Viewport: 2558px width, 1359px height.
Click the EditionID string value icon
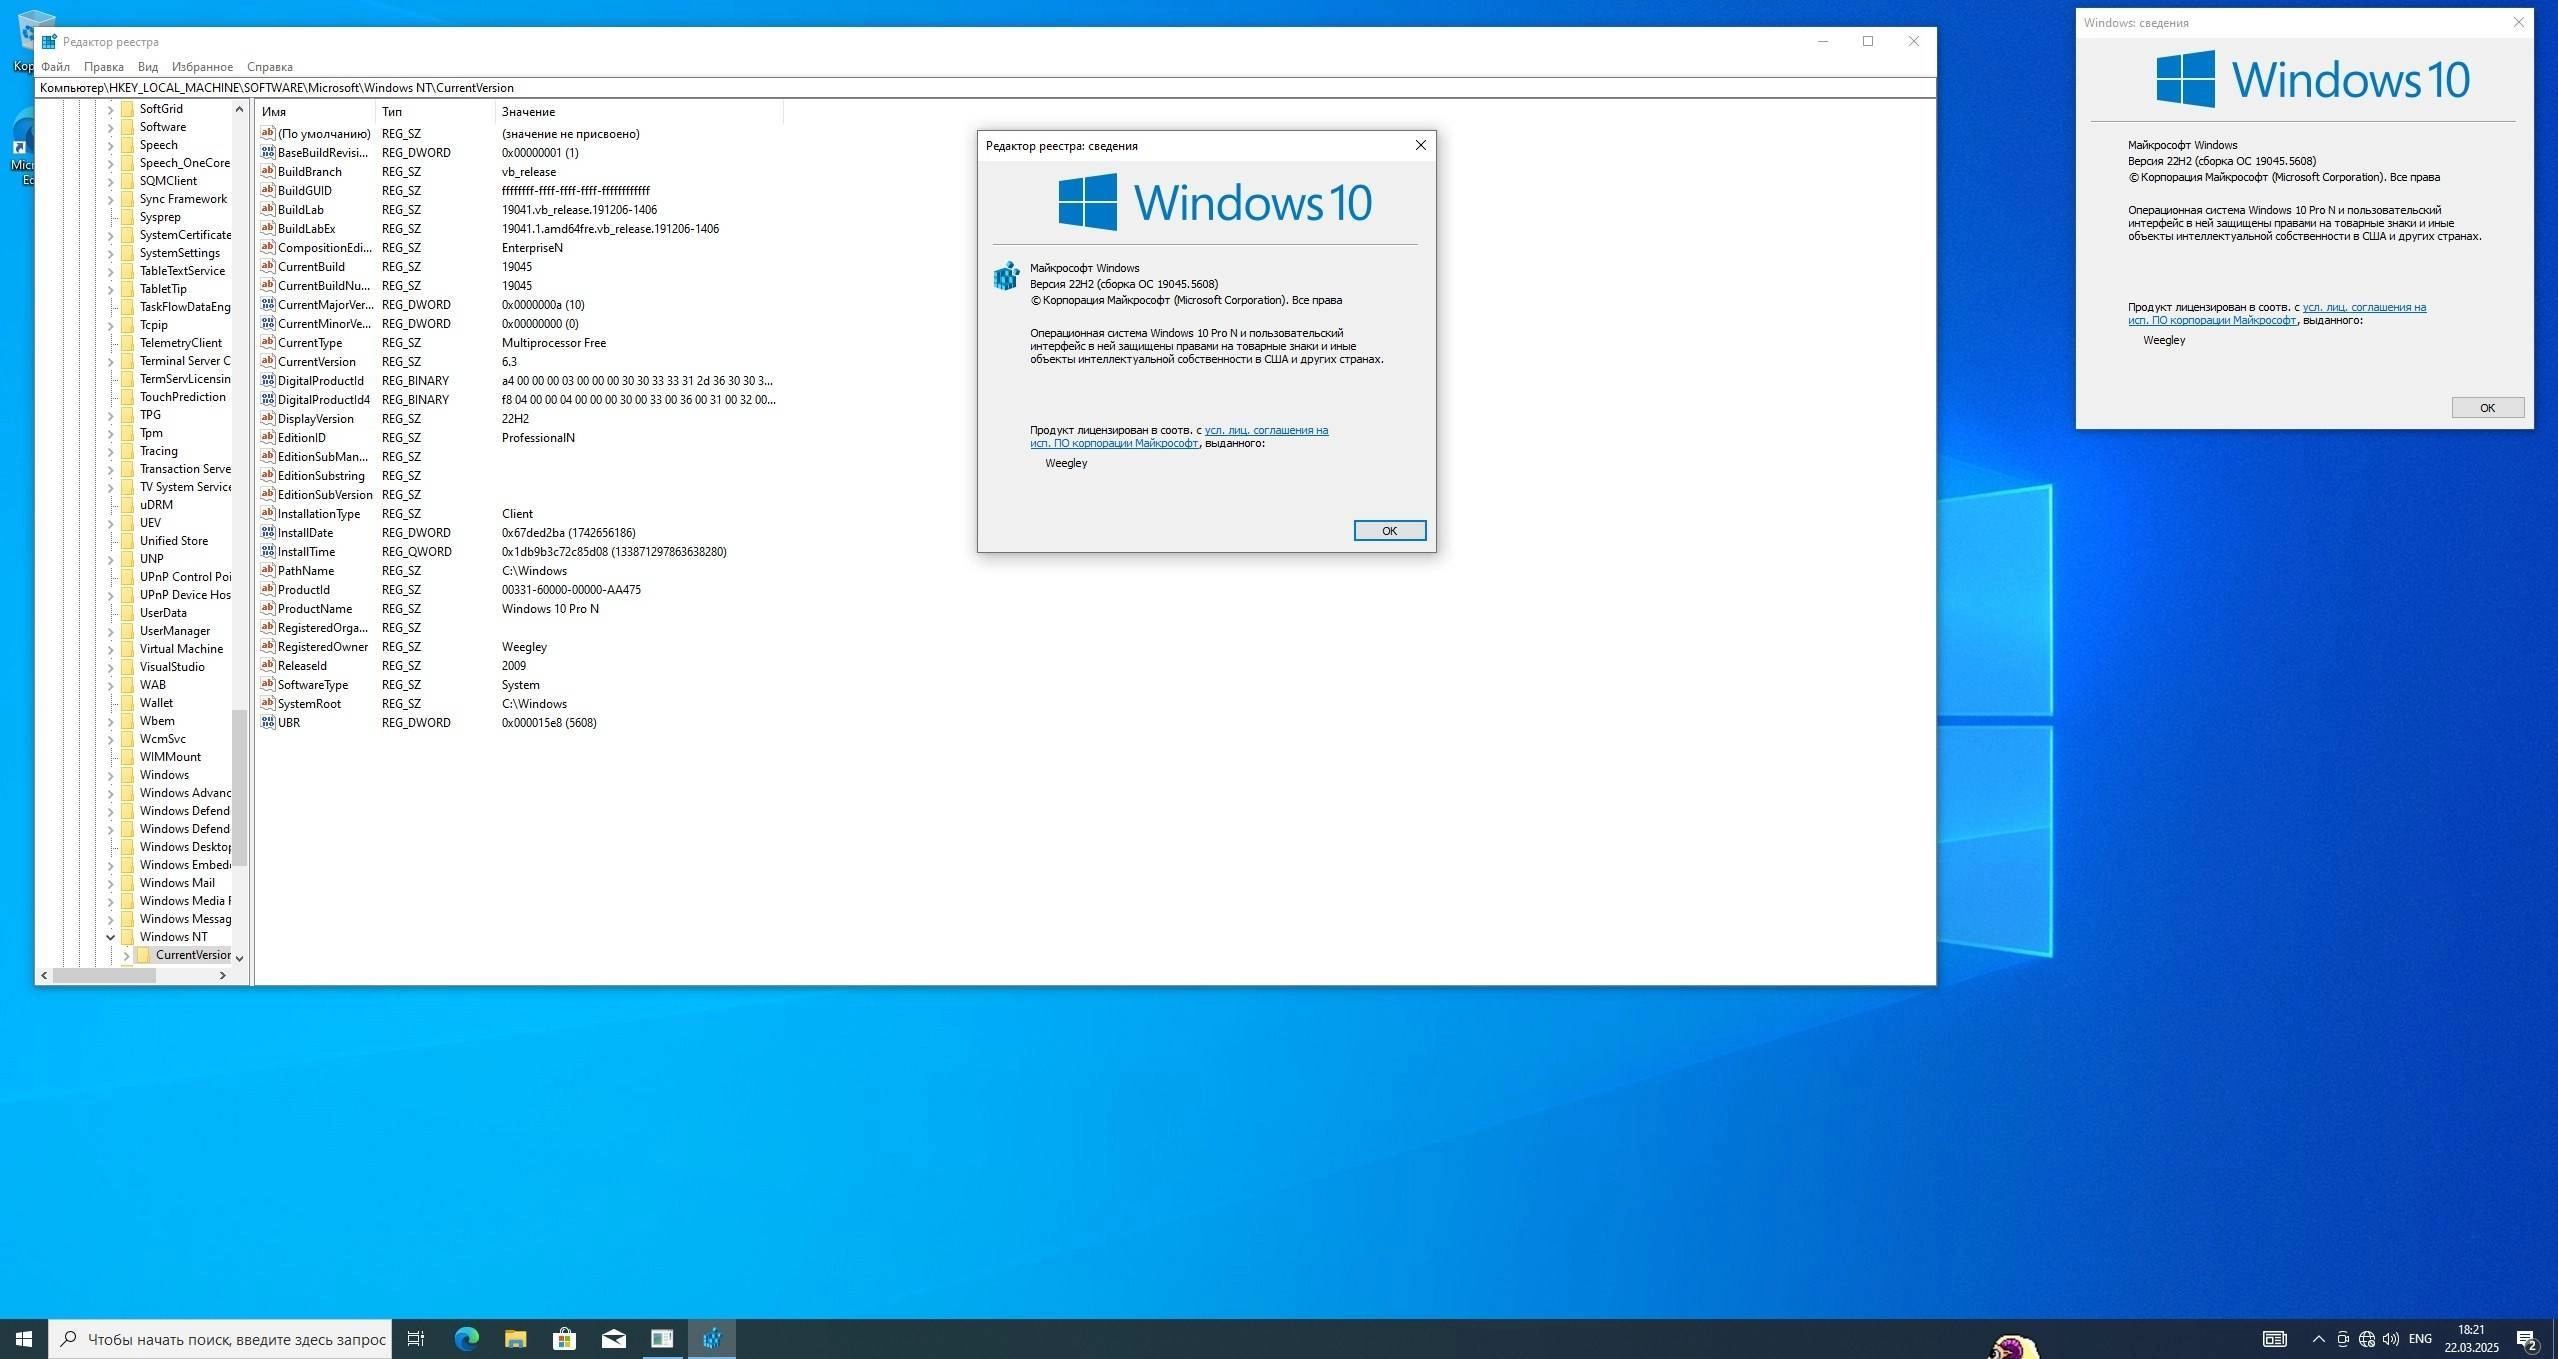click(267, 437)
